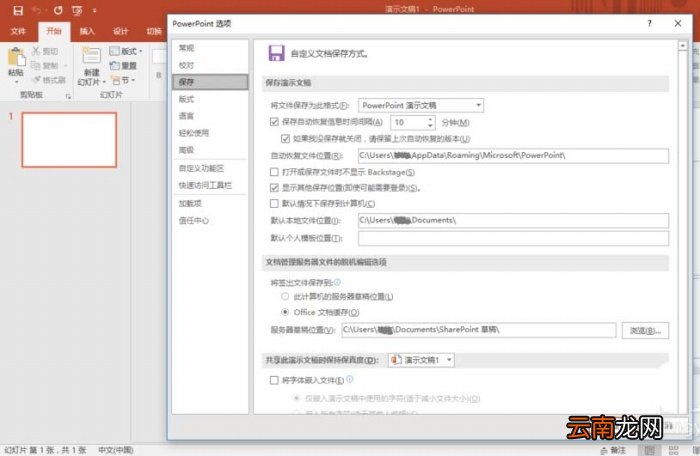Click the 默认个人模板位置 empty field

(513, 238)
